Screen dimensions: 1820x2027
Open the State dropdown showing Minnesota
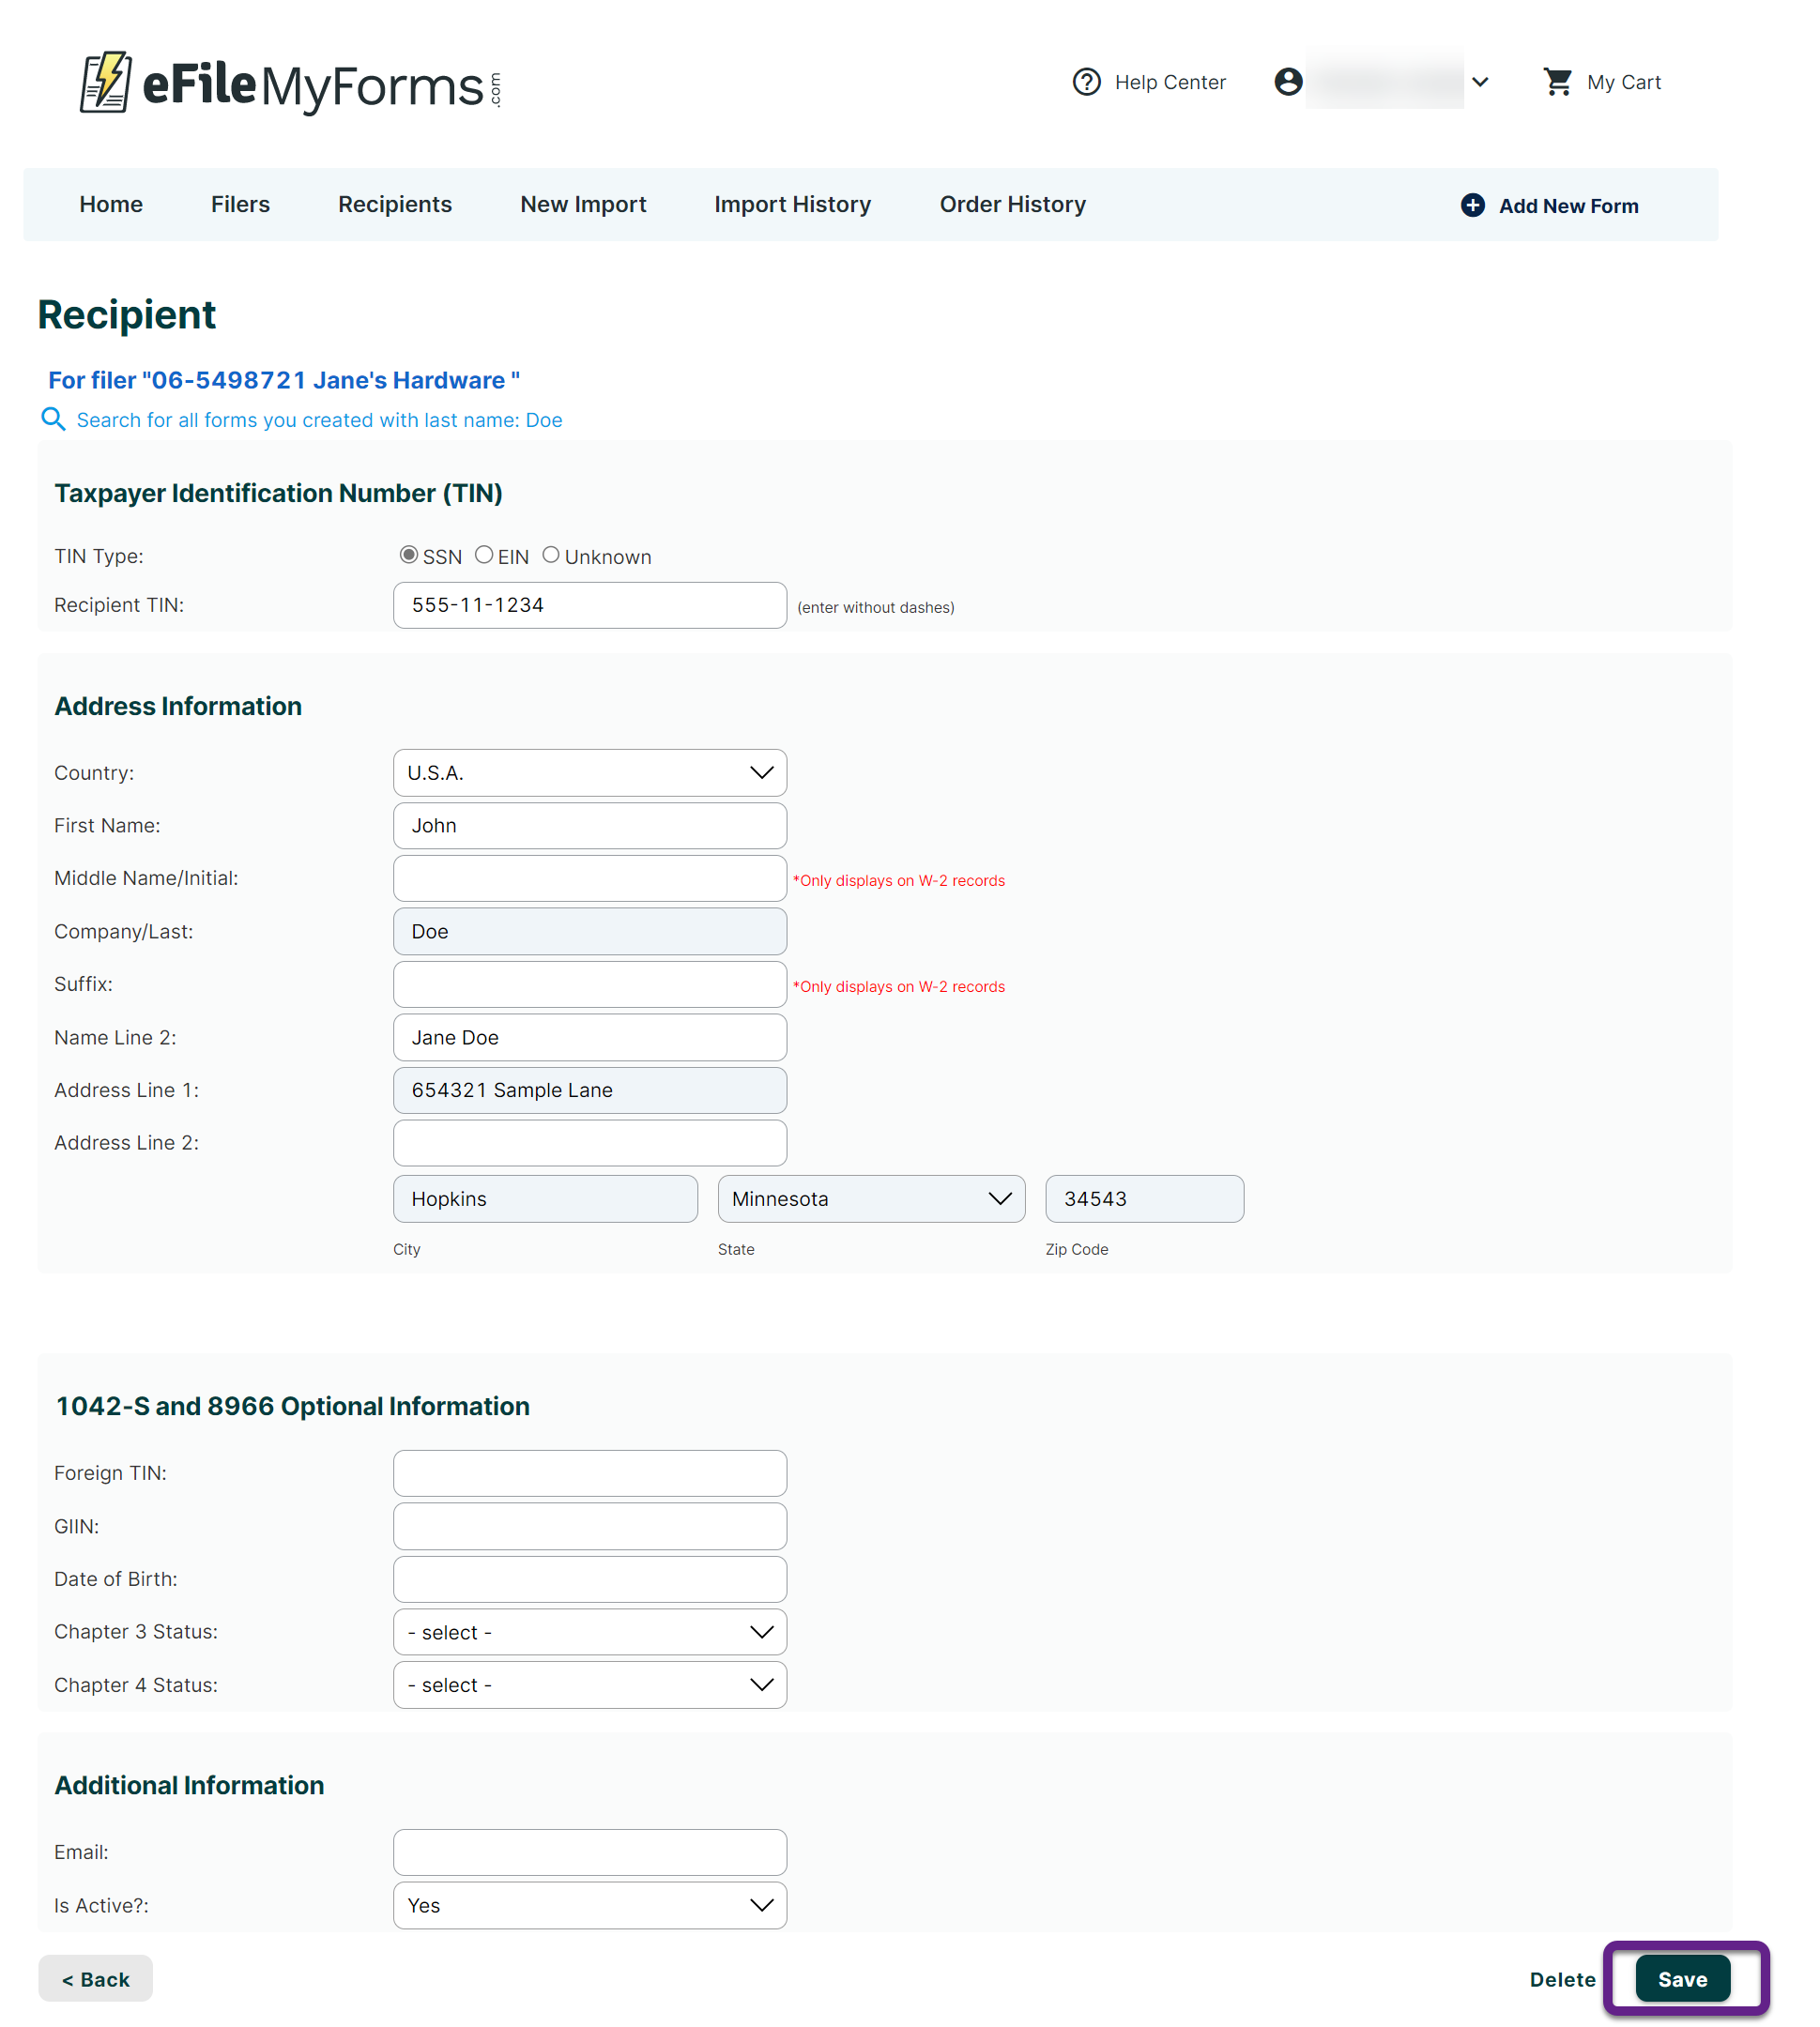pos(870,1198)
